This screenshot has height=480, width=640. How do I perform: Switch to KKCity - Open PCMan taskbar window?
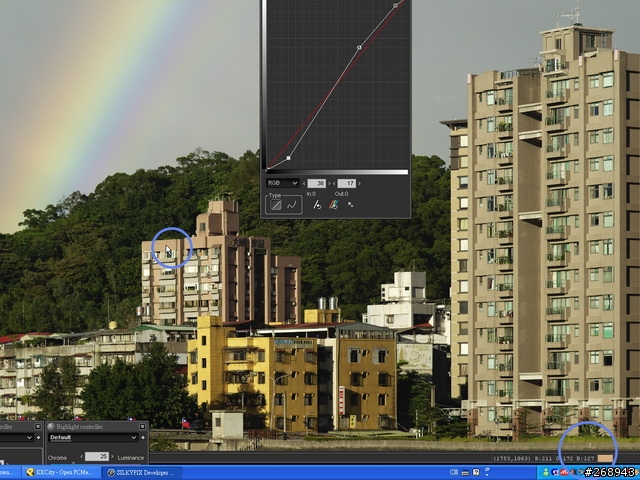(60, 472)
